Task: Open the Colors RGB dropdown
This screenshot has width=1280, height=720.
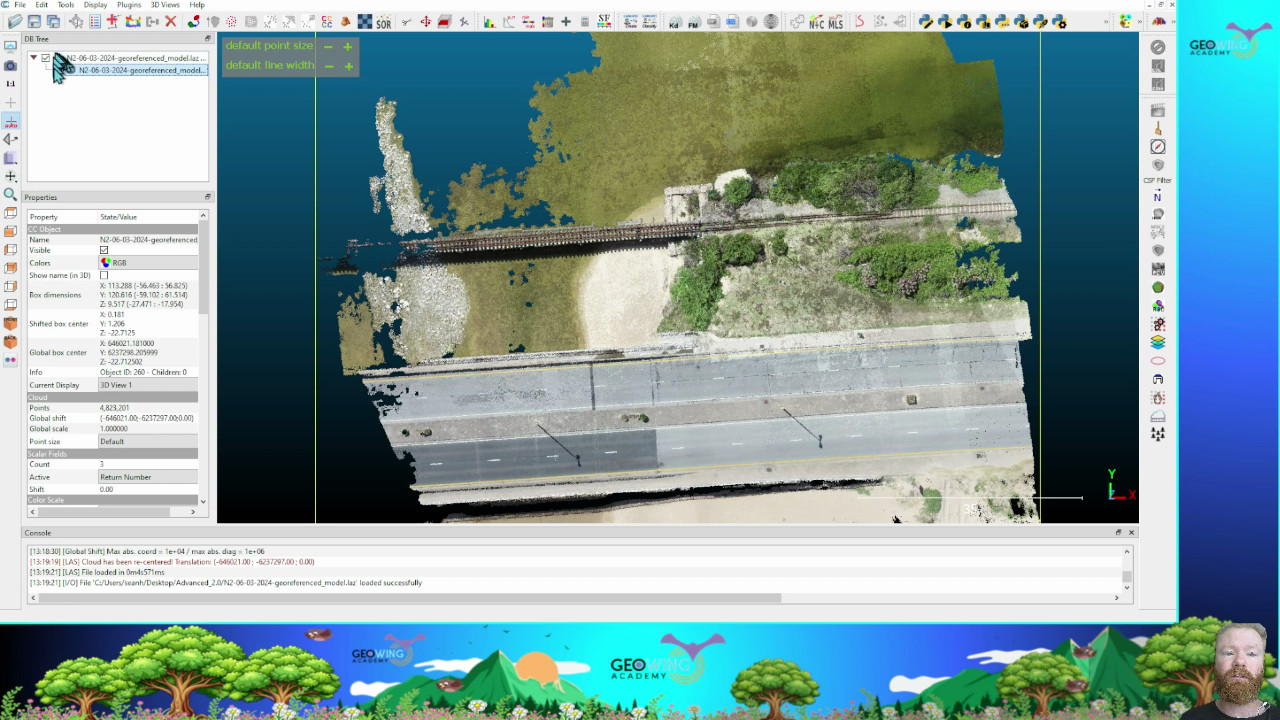Action: [148, 263]
